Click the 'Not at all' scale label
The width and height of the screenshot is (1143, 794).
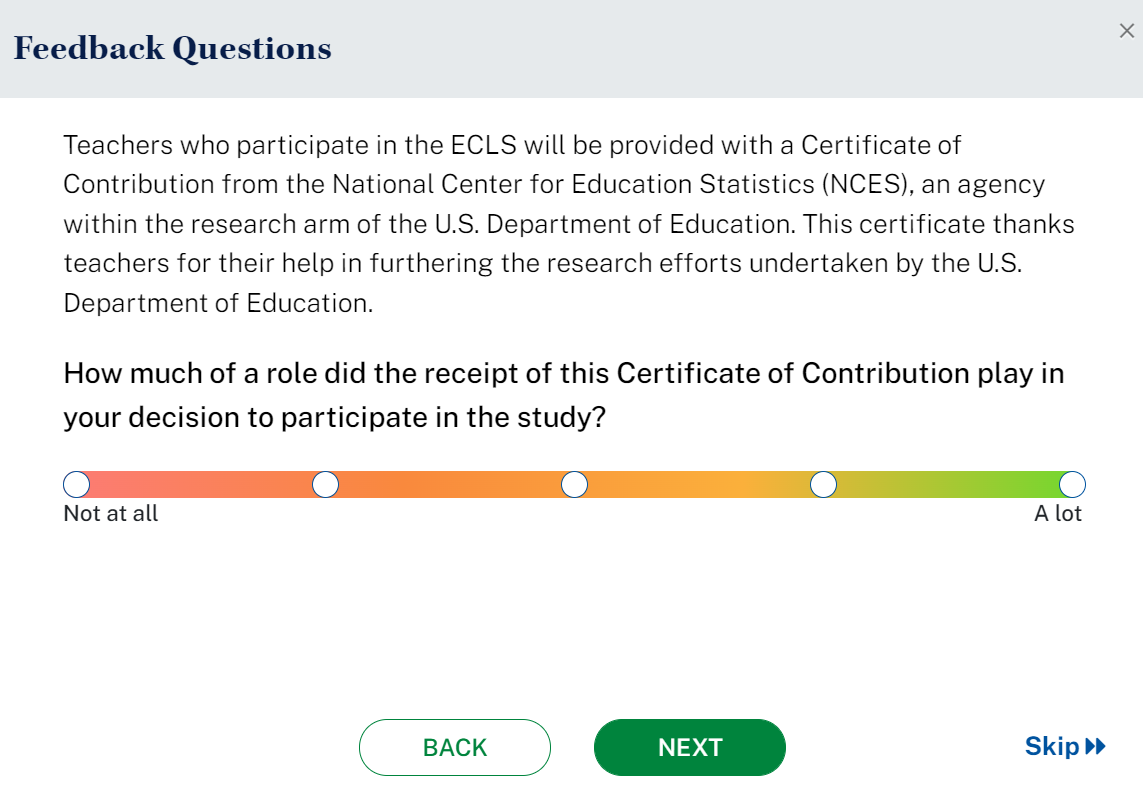click(x=111, y=514)
